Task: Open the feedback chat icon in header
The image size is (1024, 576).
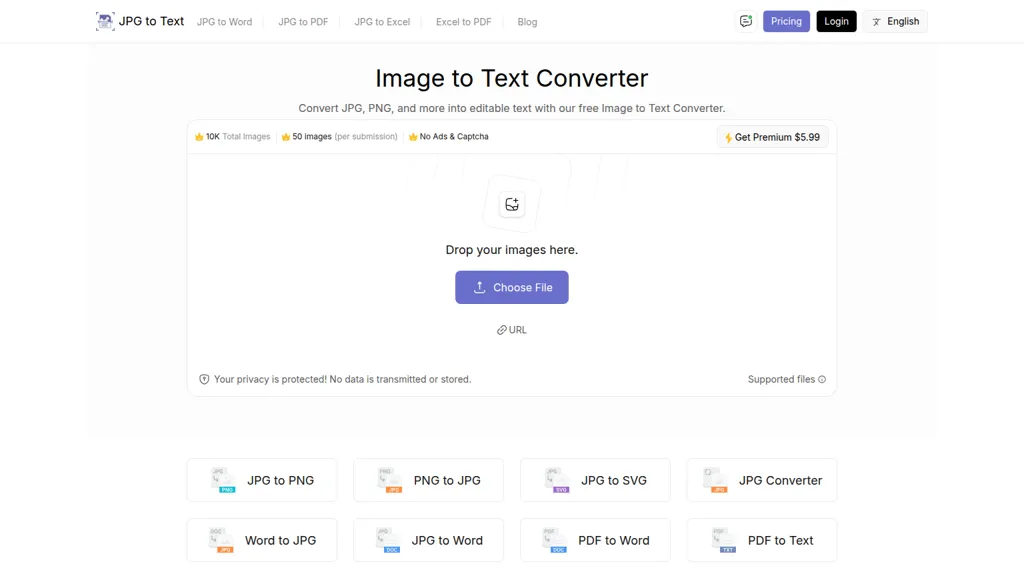Action: coord(746,22)
